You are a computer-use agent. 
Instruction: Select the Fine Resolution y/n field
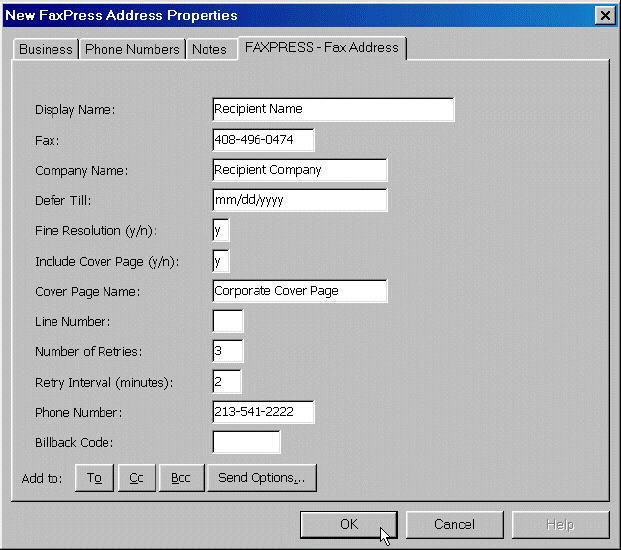[221, 231]
